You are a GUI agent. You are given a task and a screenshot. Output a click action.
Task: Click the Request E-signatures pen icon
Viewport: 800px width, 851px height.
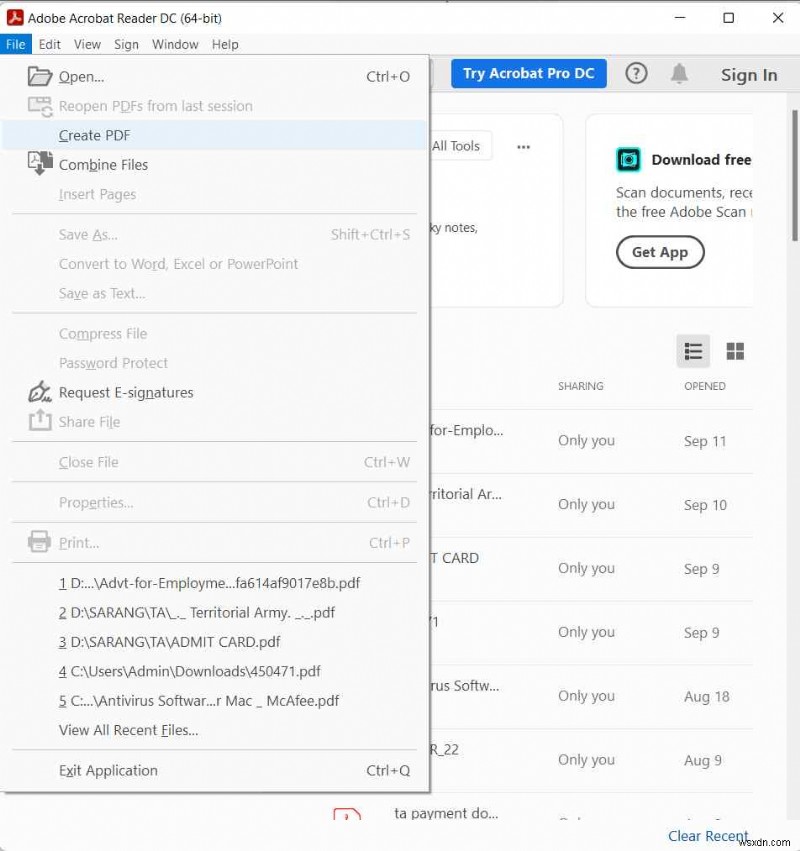(x=39, y=392)
